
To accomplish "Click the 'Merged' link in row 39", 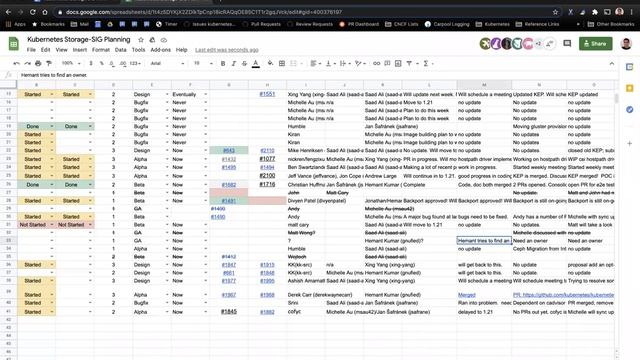I will pyautogui.click(x=467, y=295).
